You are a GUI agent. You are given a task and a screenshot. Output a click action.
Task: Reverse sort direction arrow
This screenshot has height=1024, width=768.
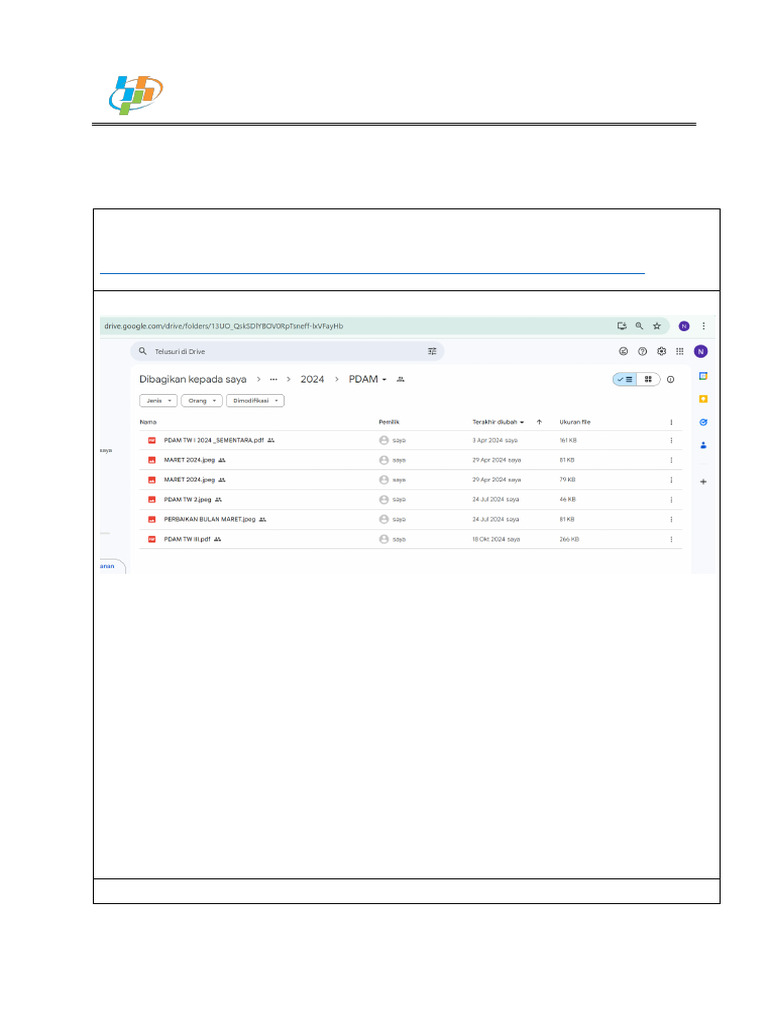click(539, 422)
